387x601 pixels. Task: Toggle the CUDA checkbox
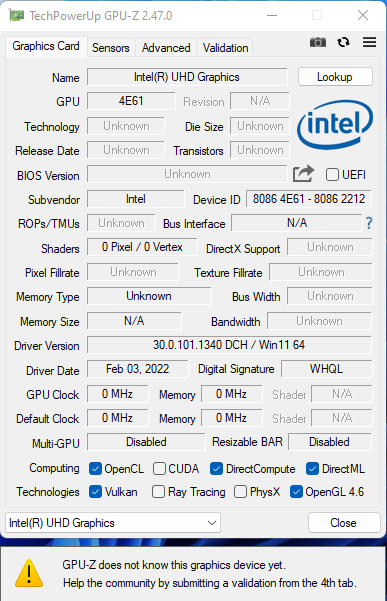[x=159, y=468]
